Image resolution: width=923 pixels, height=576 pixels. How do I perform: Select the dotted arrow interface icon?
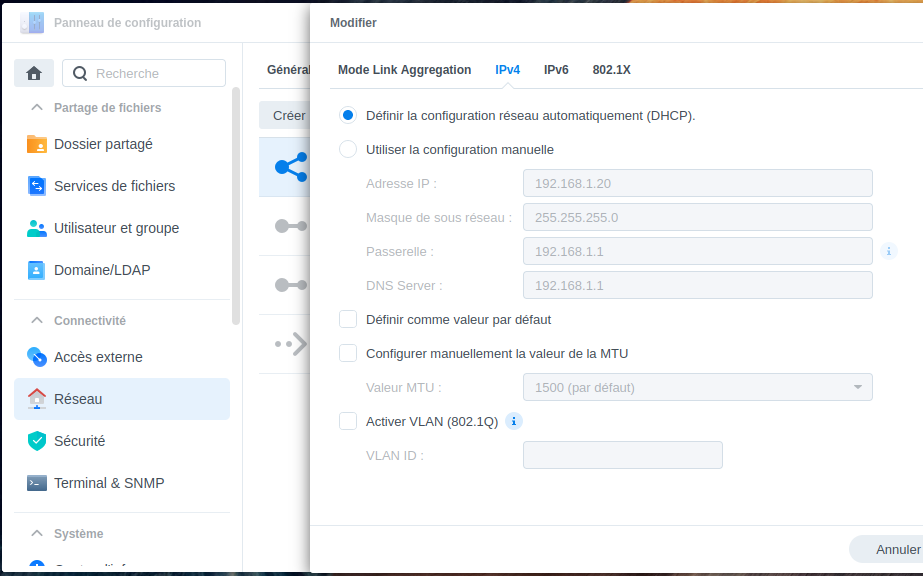coord(291,344)
